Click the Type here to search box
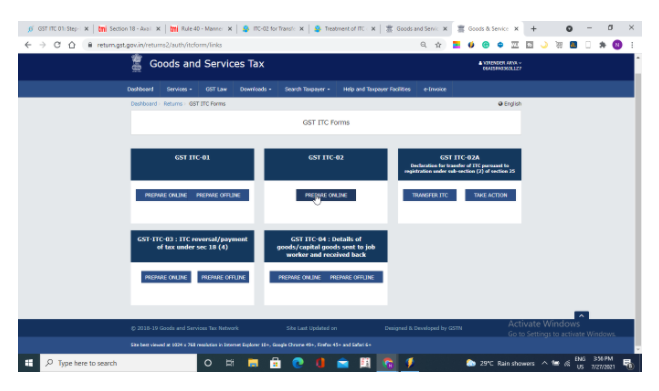 click(118, 363)
